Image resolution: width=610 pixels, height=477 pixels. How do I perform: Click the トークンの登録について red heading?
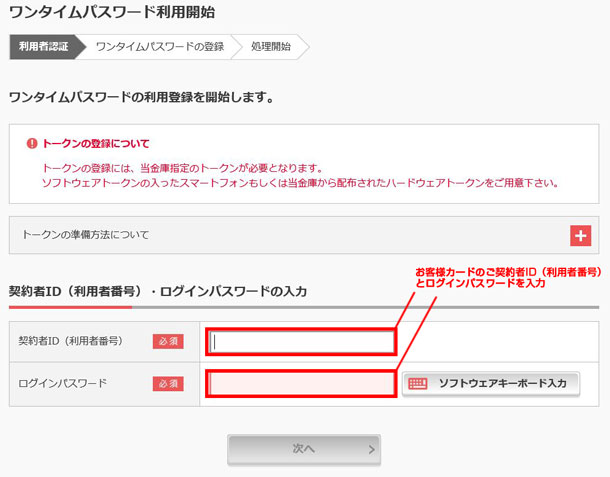[96, 144]
